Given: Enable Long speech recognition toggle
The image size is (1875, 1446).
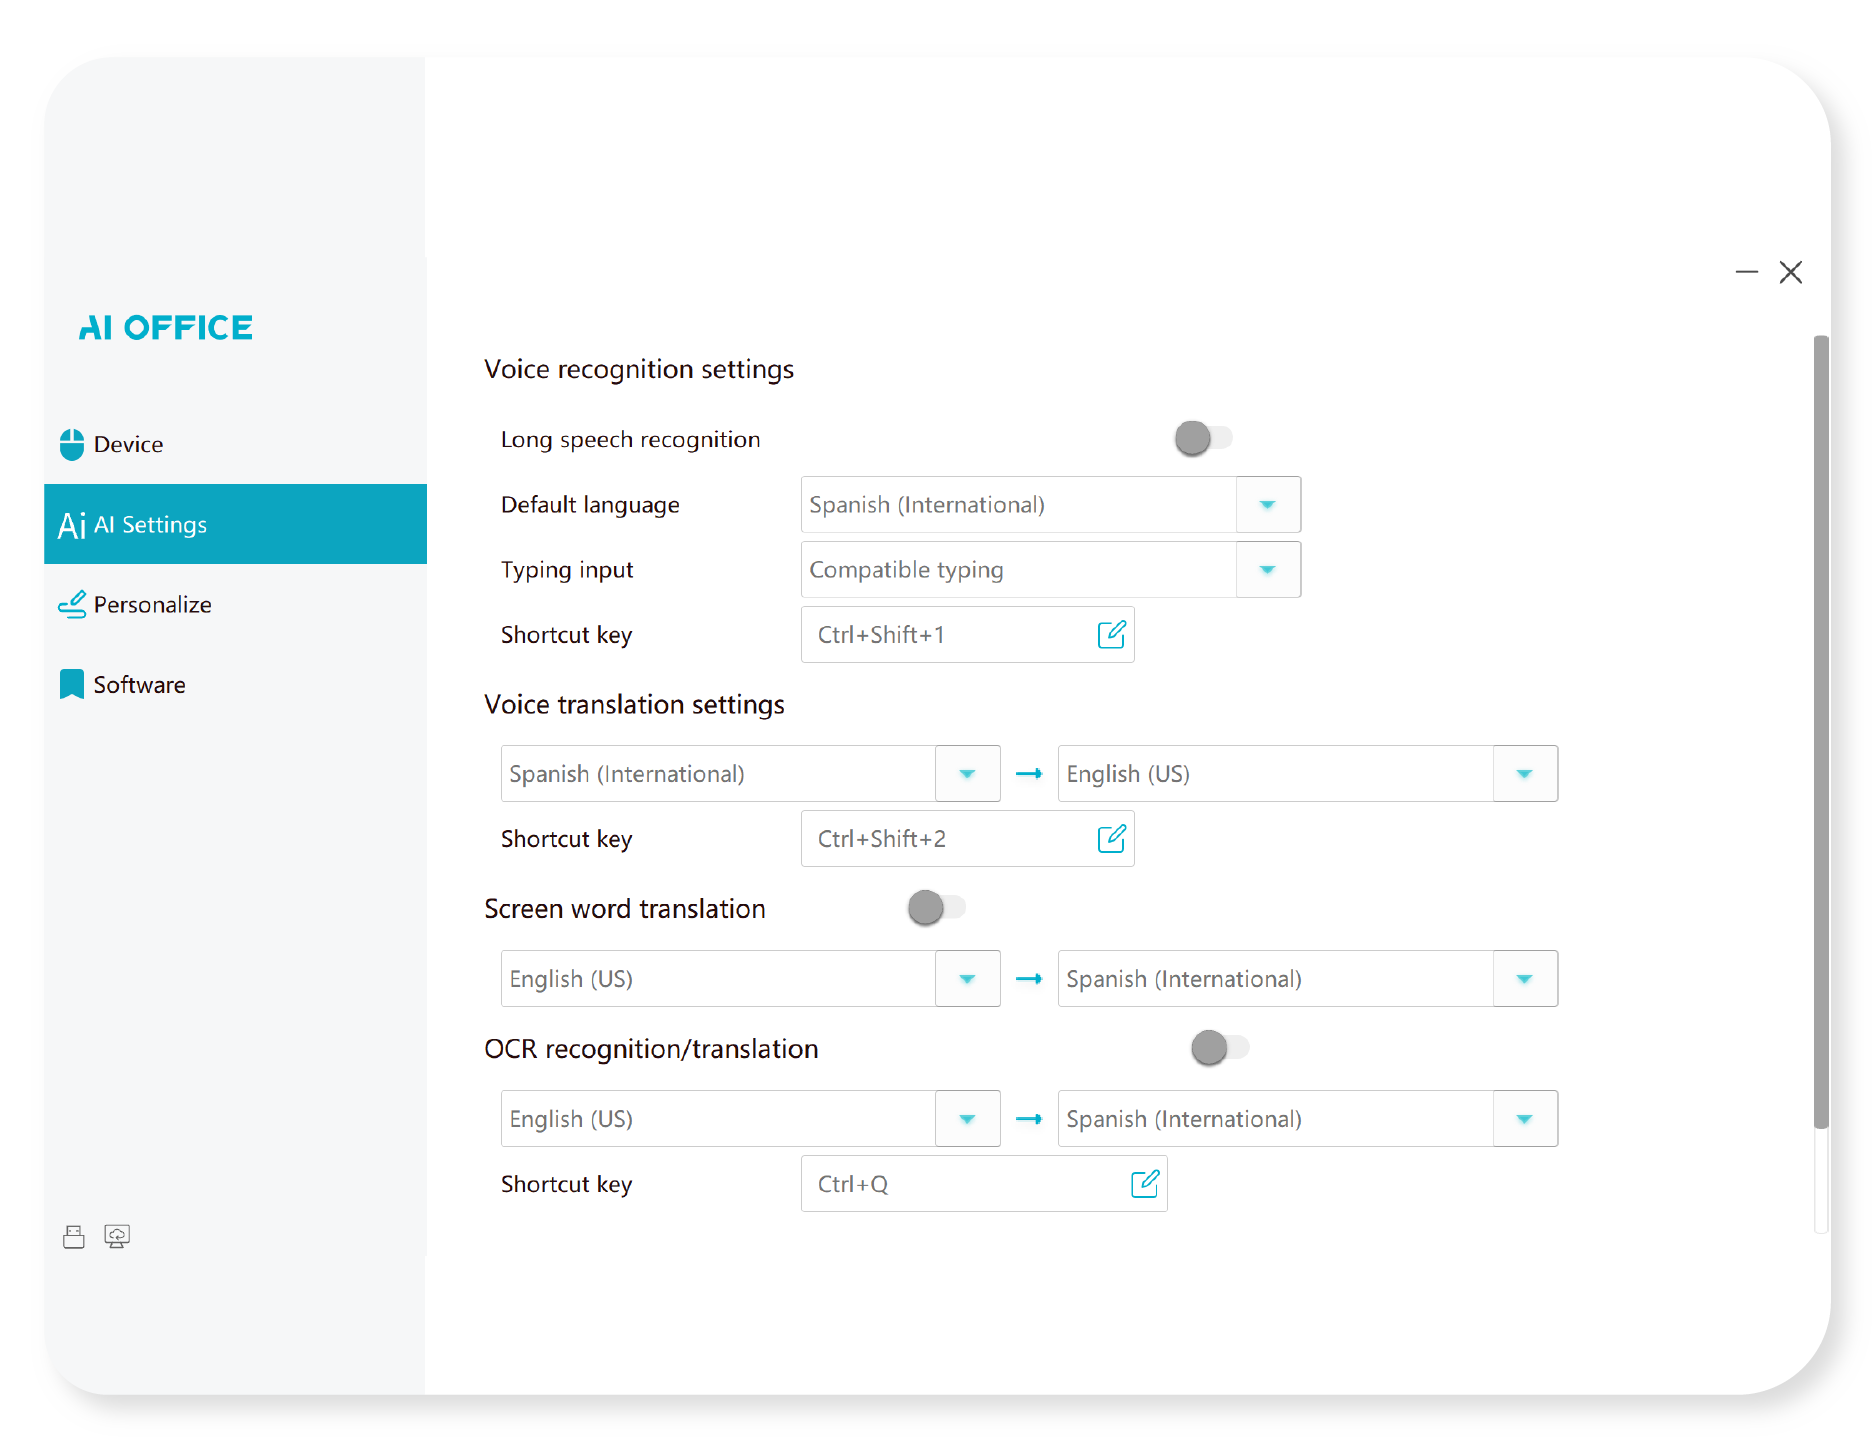Looking at the screenshot, I should click(x=1203, y=438).
